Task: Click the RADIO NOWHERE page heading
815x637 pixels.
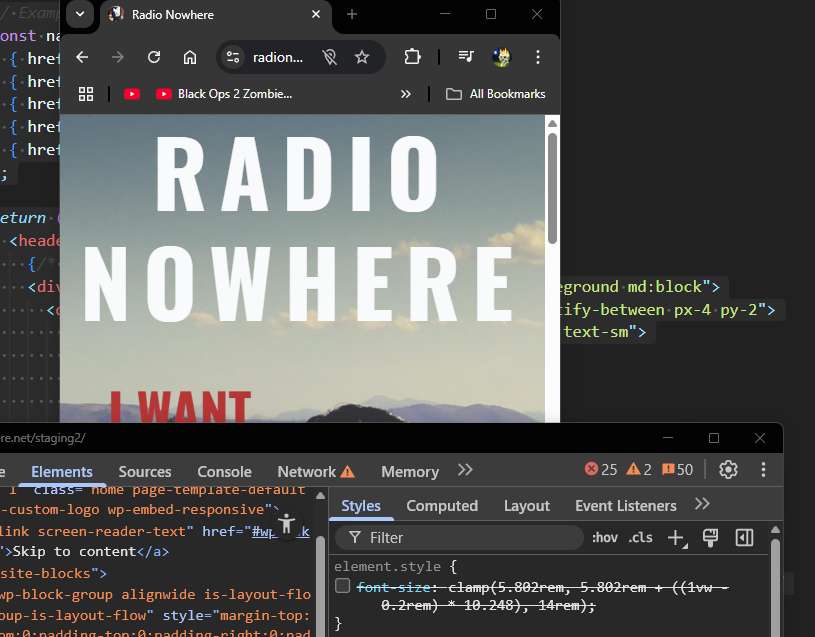Action: click(x=298, y=229)
